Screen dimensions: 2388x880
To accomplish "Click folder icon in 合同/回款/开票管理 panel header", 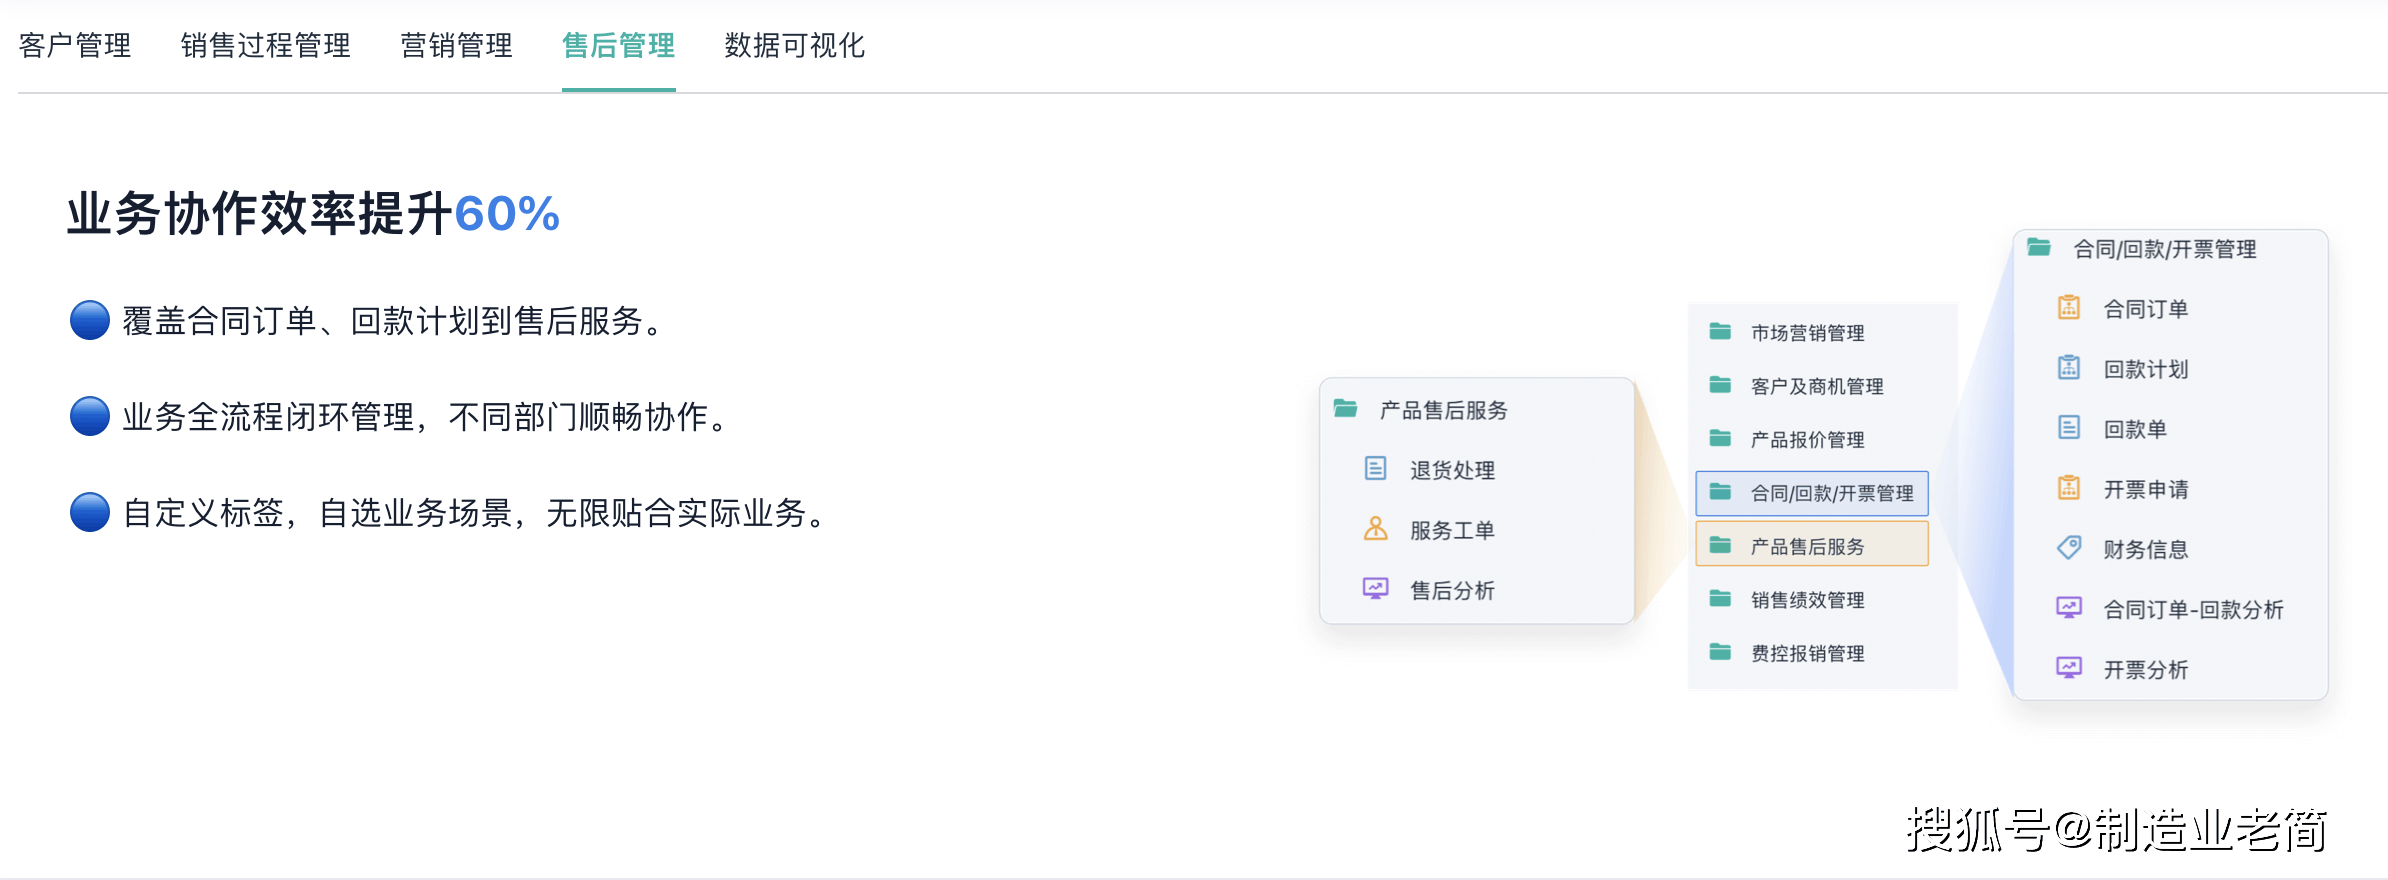I will (x=2039, y=247).
